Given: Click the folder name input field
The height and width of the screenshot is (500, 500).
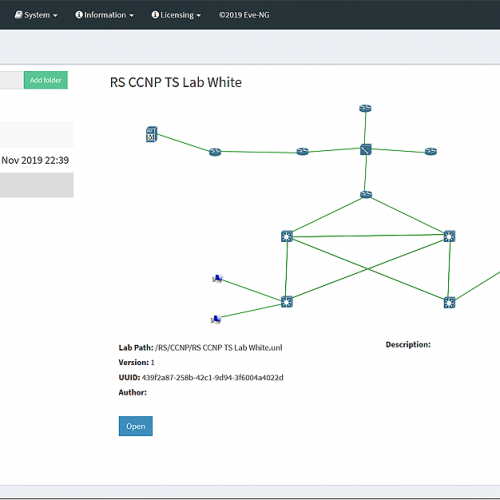Looking at the screenshot, I should point(12,80).
